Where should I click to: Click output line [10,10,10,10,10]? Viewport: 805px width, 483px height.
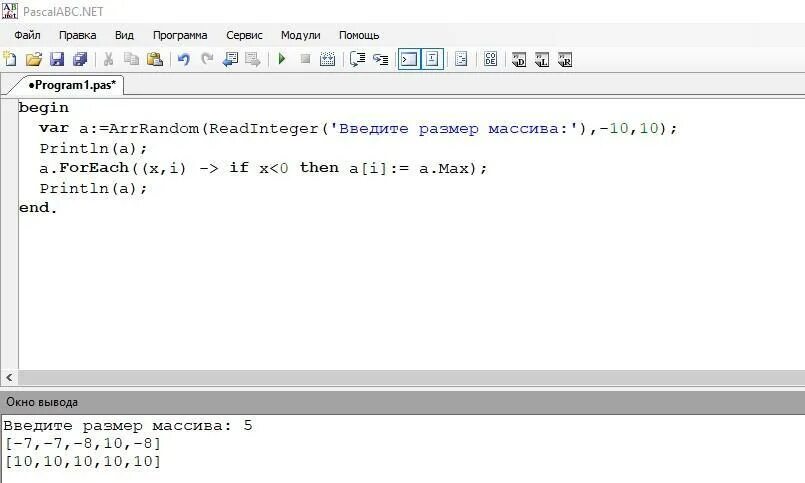83,461
